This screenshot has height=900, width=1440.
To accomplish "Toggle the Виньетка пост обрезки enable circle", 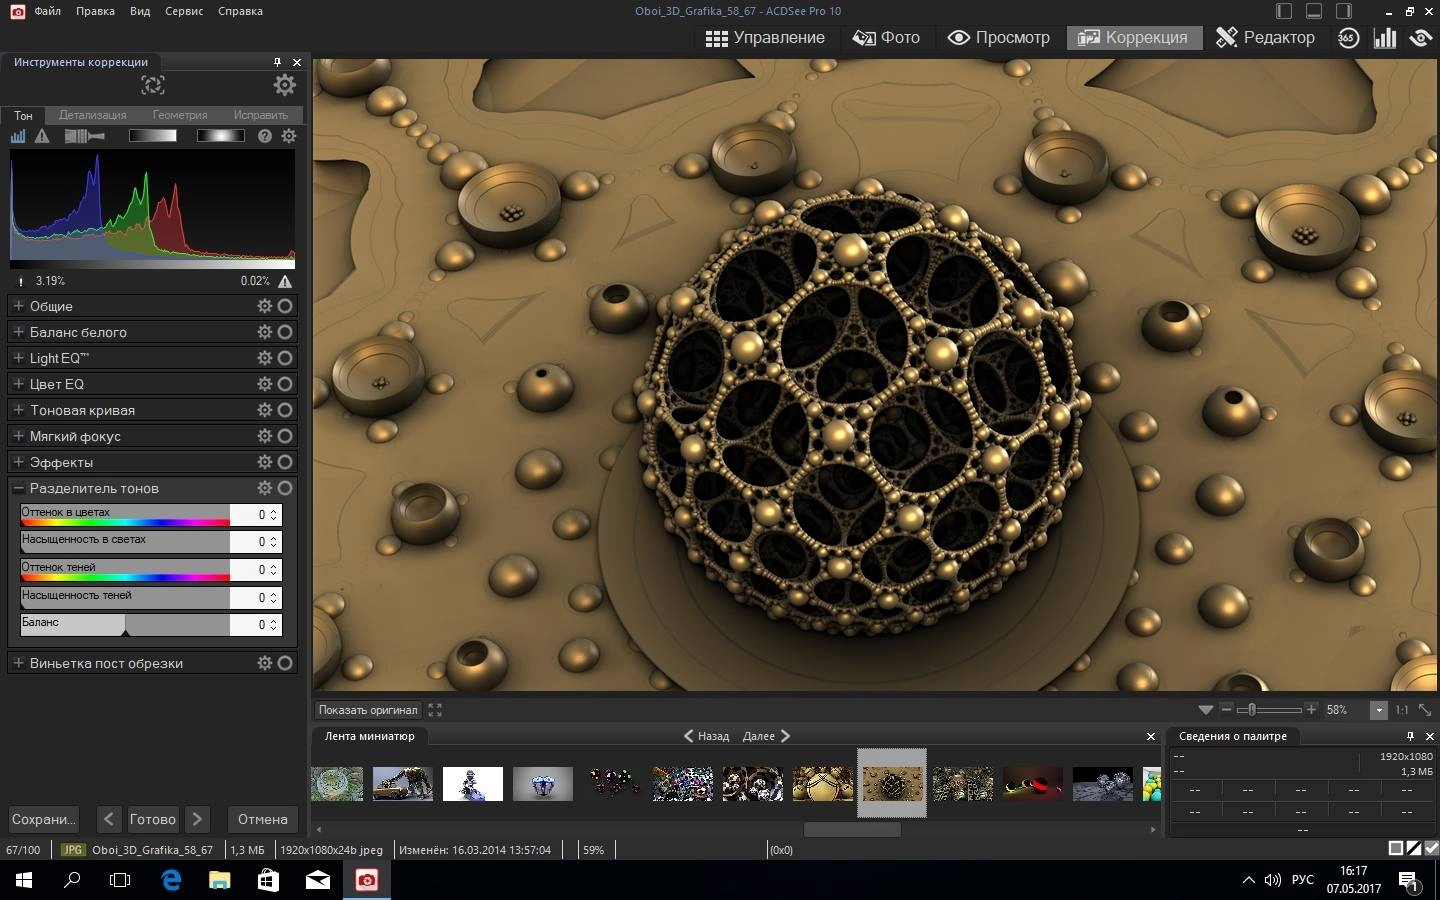I will (x=285, y=663).
